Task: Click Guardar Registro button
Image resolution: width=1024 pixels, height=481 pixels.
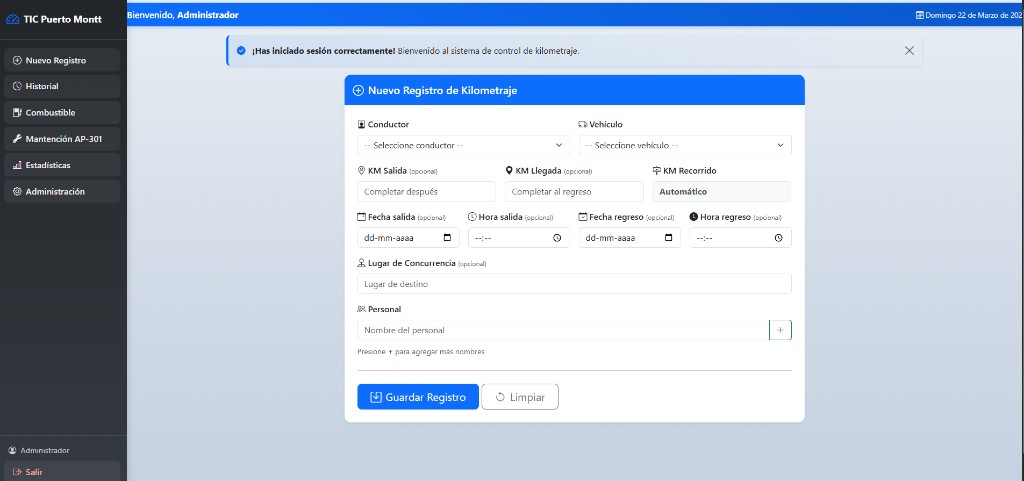Action: (x=418, y=397)
